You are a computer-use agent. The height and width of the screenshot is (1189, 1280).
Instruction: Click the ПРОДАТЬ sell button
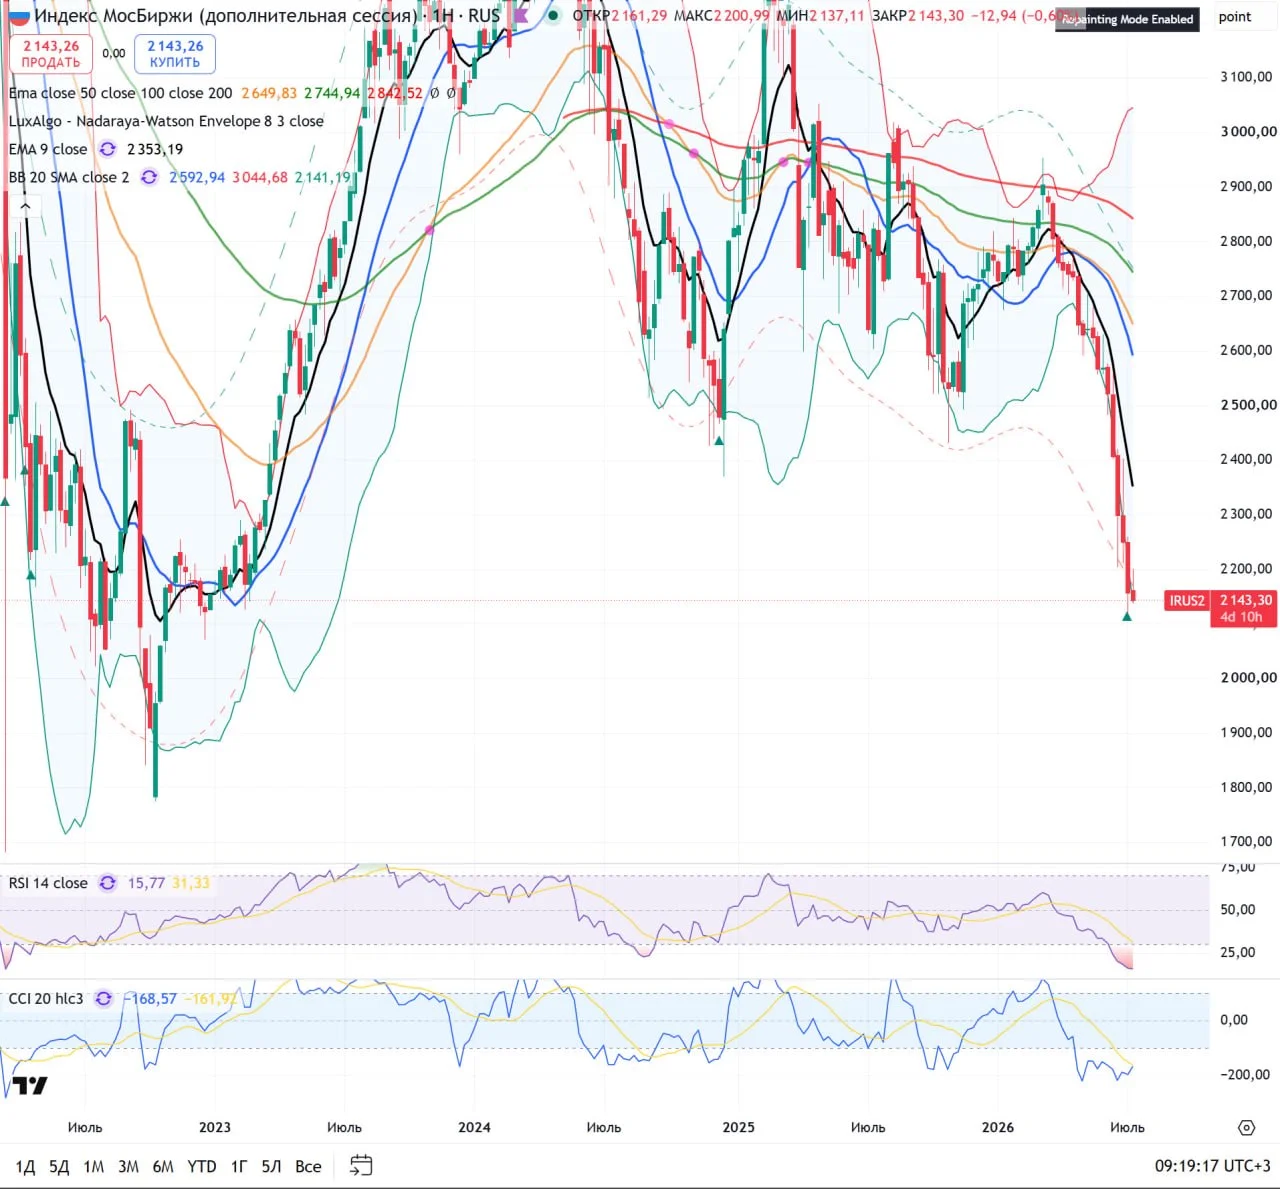pyautogui.click(x=51, y=54)
